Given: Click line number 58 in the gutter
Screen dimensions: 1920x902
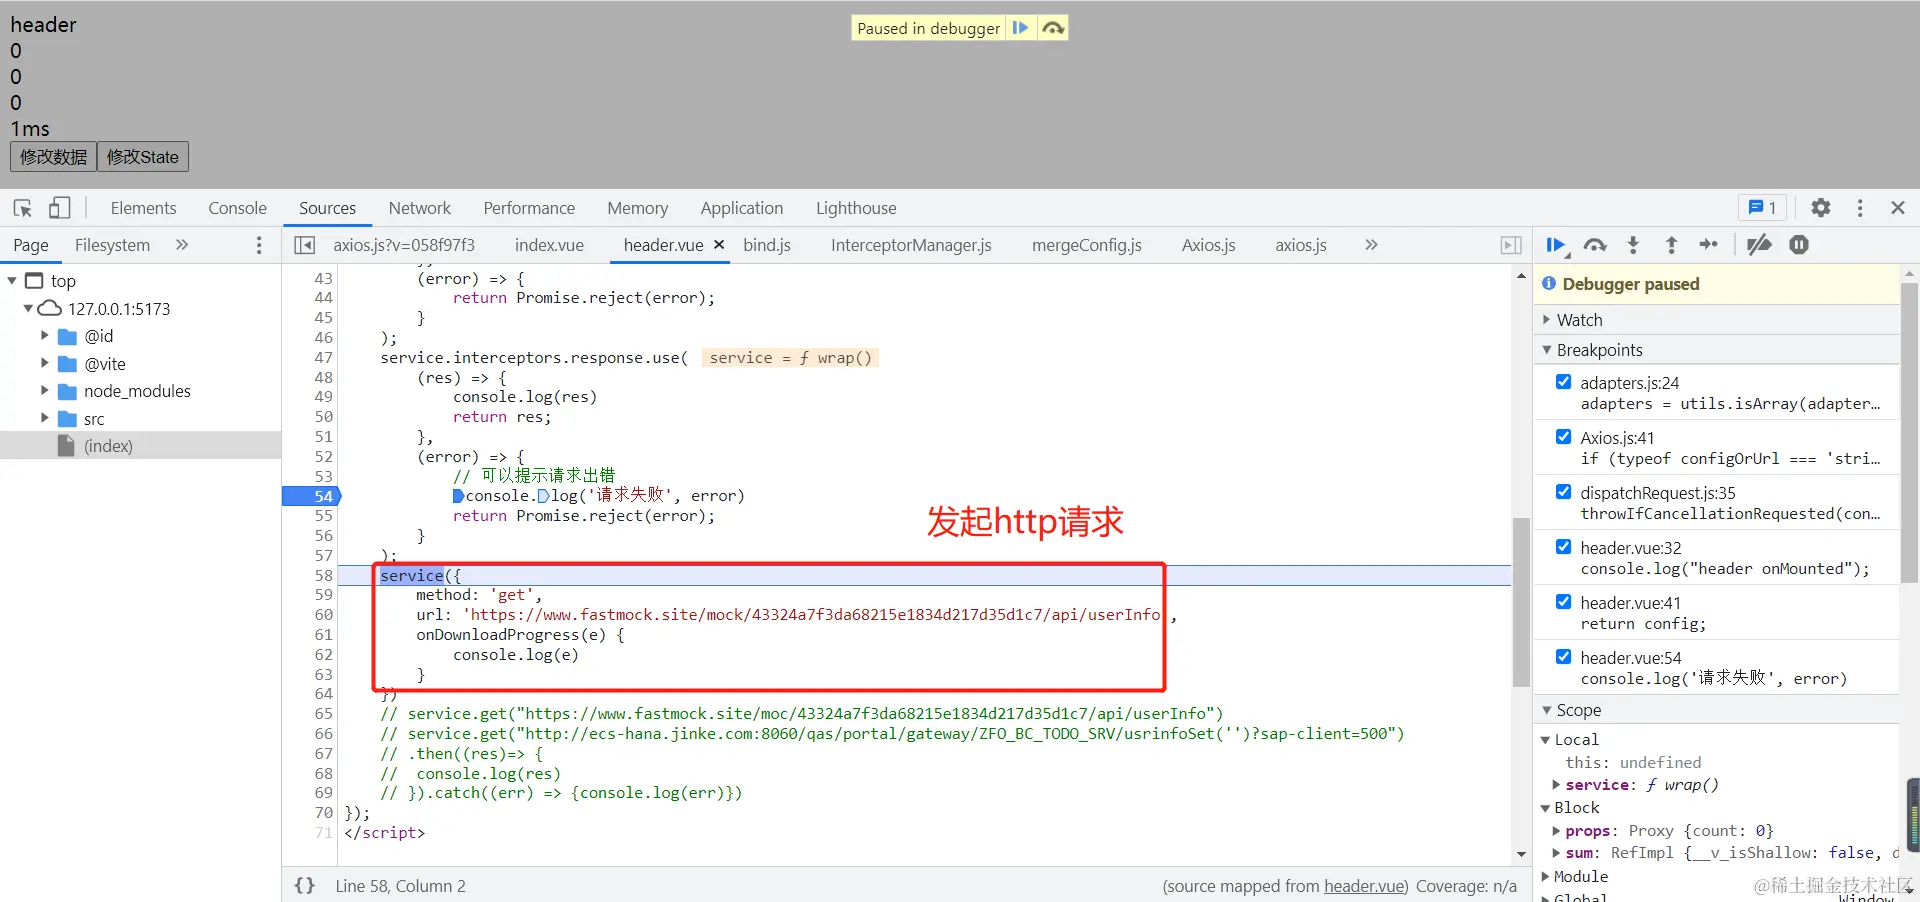Looking at the screenshot, I should point(323,575).
